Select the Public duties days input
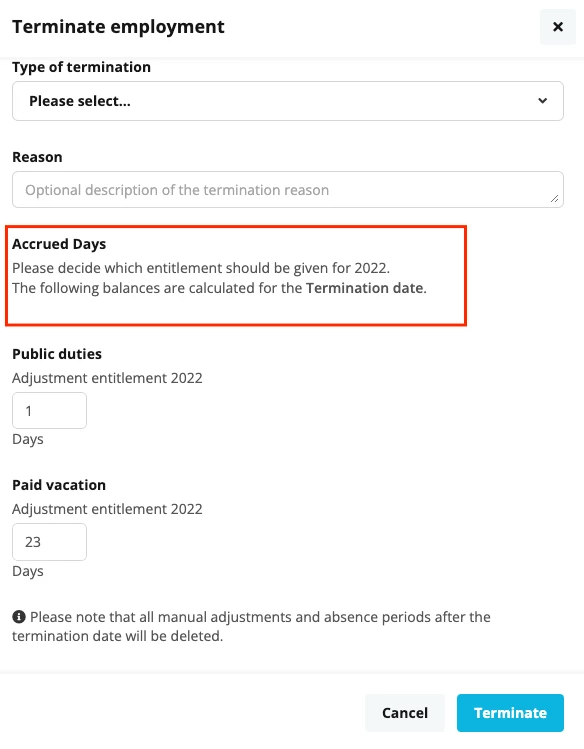 pyautogui.click(x=49, y=410)
